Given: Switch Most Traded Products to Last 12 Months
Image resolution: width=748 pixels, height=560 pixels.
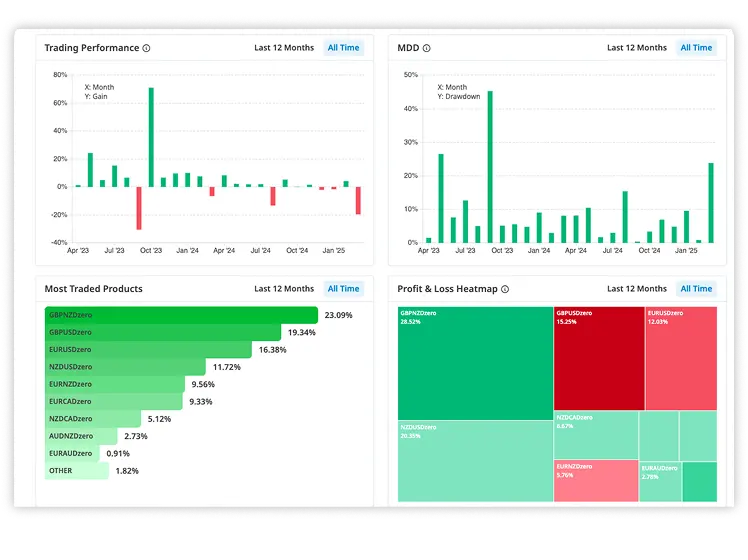Looking at the screenshot, I should tap(284, 289).
